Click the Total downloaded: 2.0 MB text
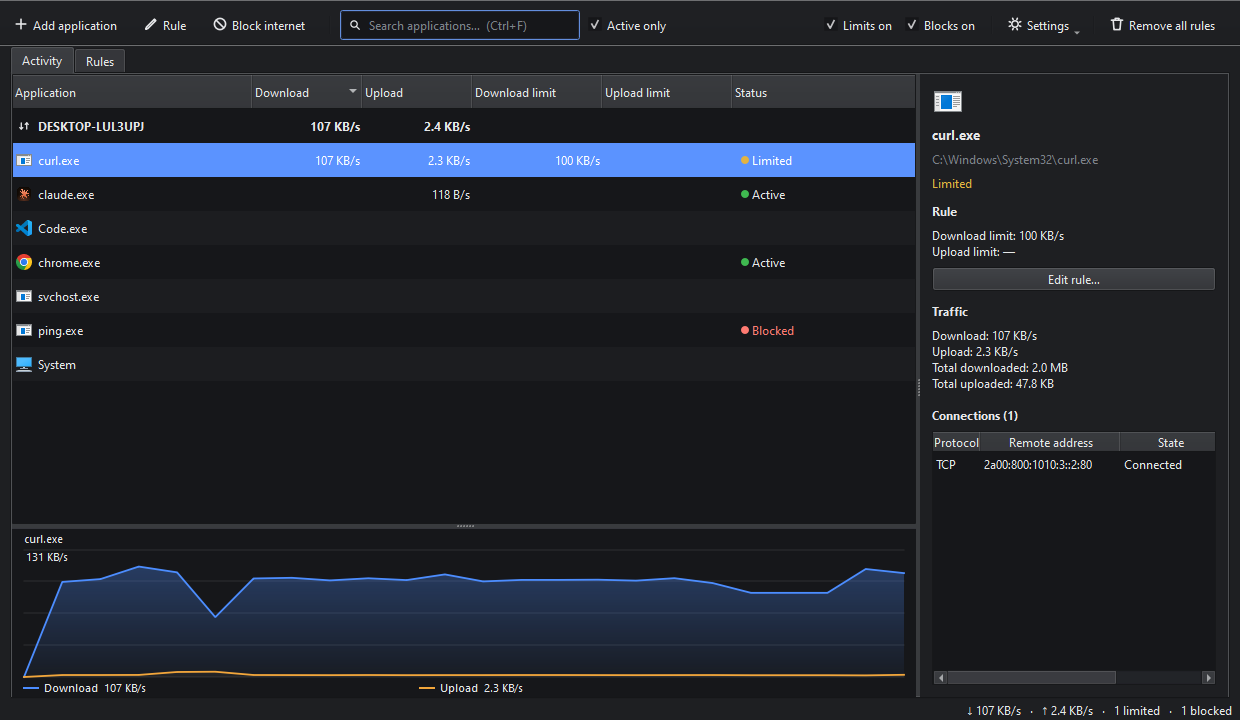The image size is (1240, 720). (999, 368)
